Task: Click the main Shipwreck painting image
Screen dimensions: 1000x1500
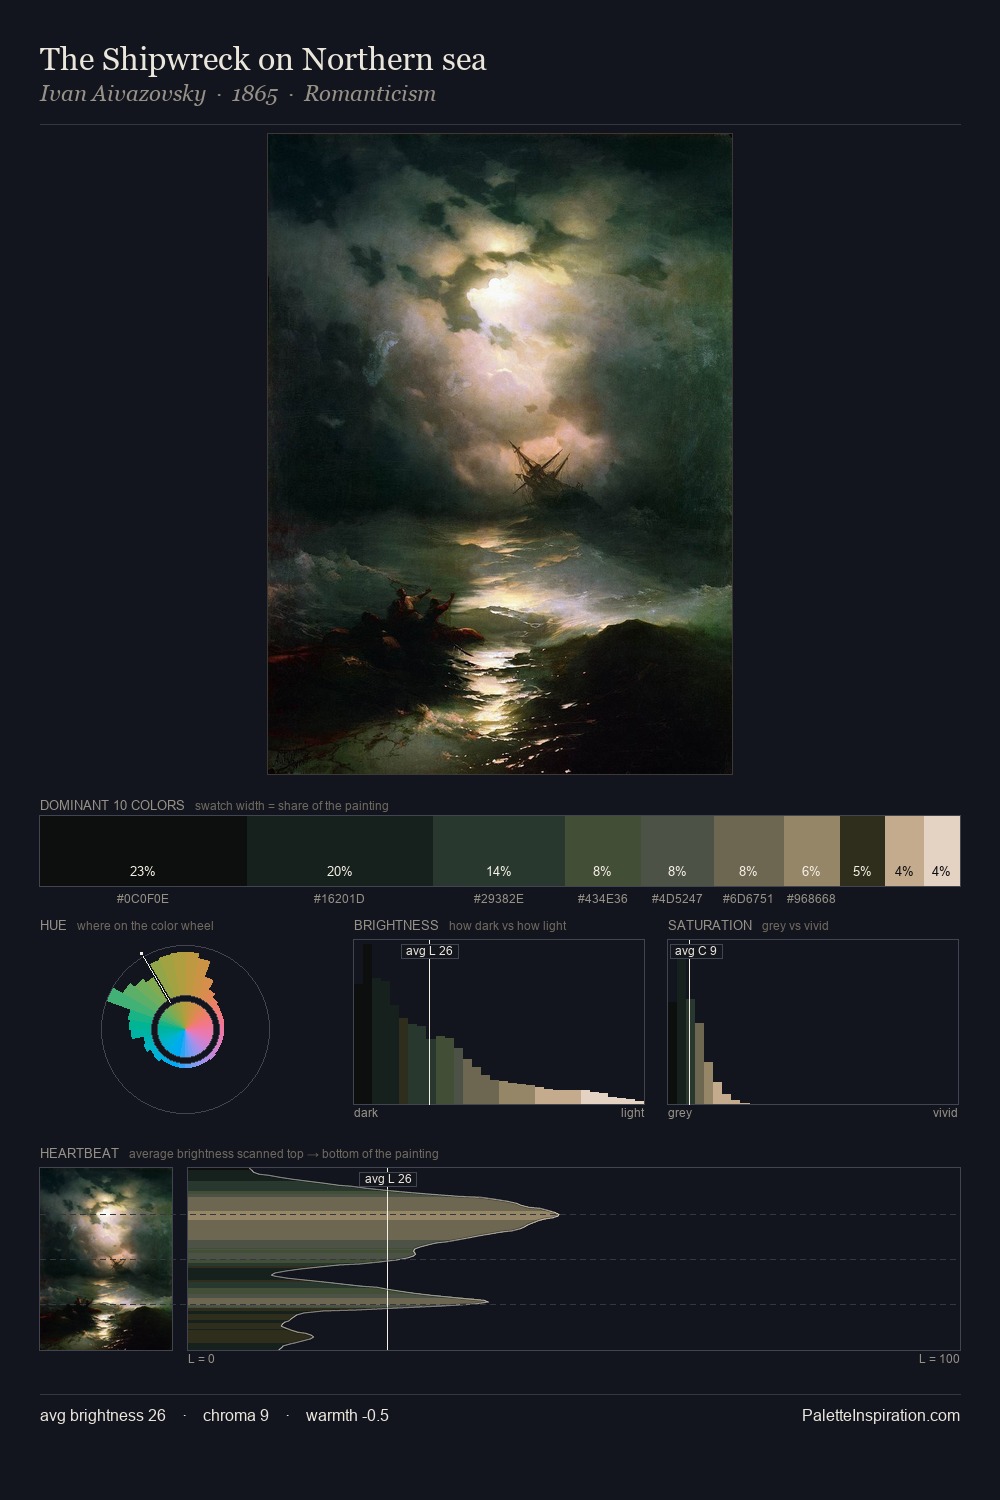Action: 500,454
